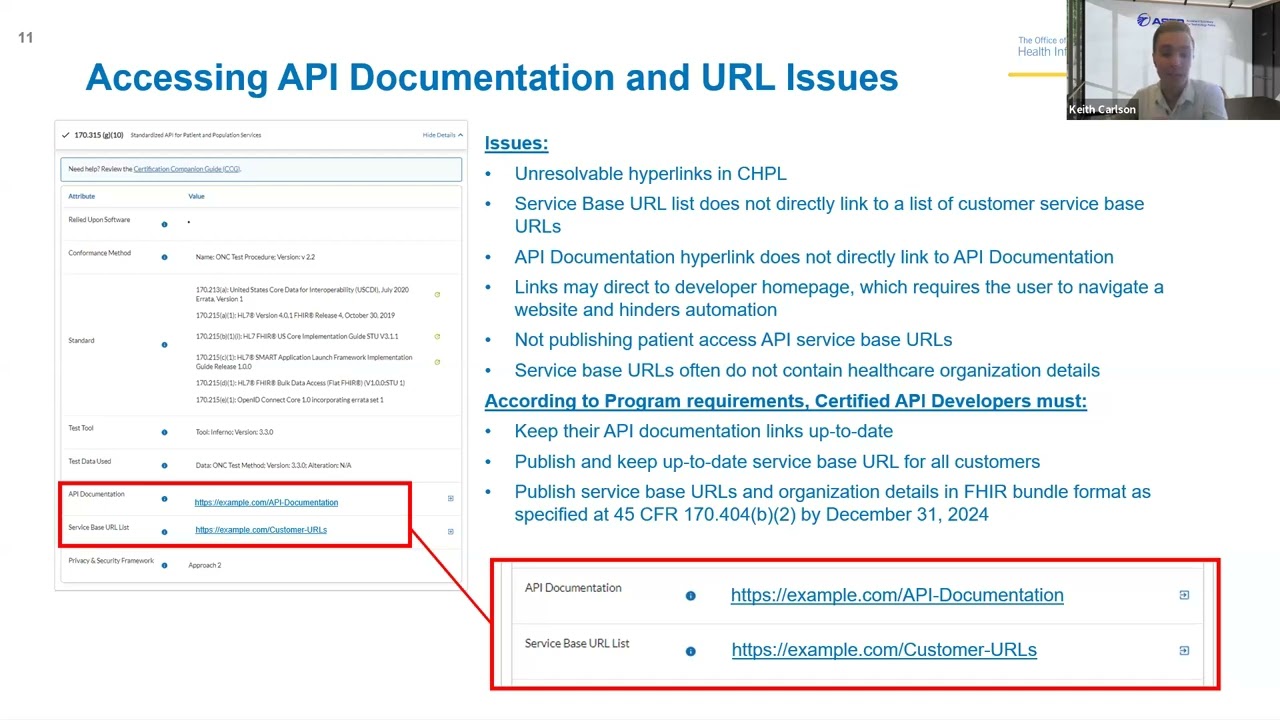Click bullet Not publishing patient access API service base URLs
This screenshot has height=720, width=1280.
click(733, 340)
